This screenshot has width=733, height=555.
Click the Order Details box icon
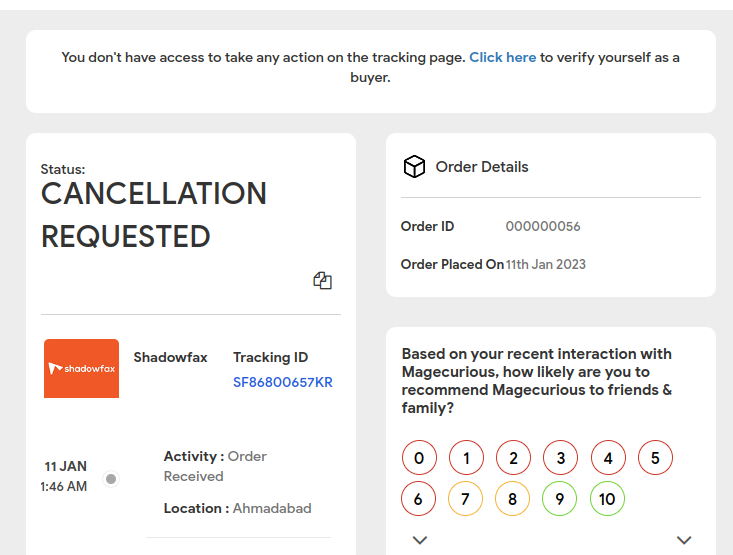(414, 167)
